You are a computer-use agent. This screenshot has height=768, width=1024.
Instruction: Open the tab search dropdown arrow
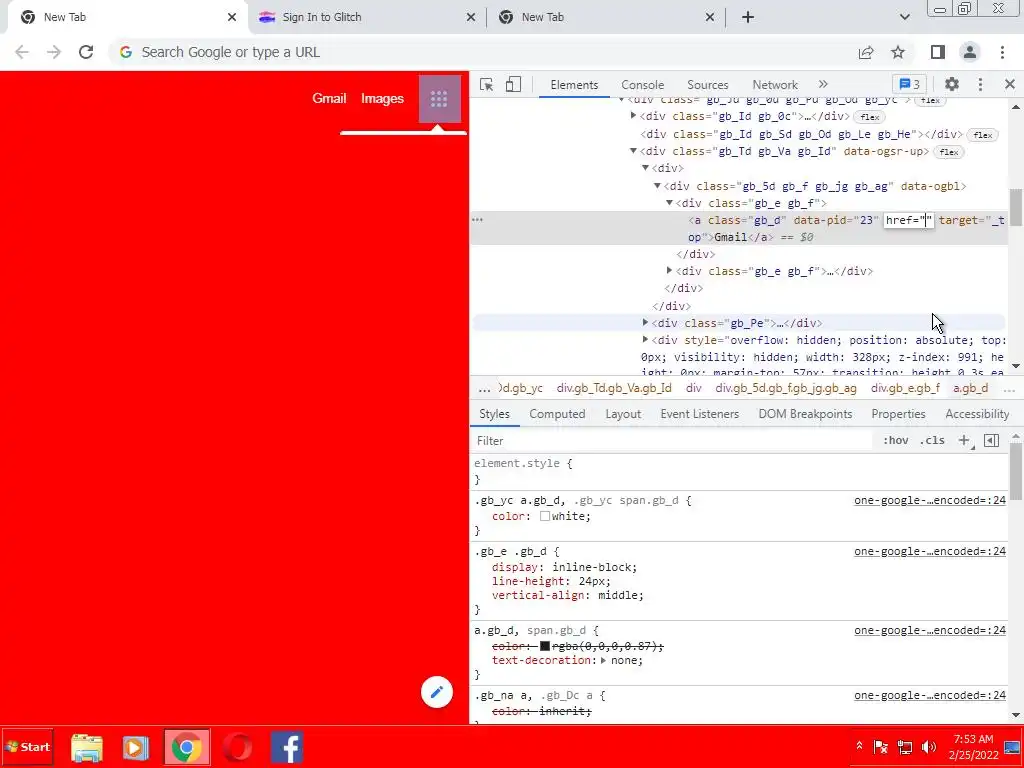point(904,17)
